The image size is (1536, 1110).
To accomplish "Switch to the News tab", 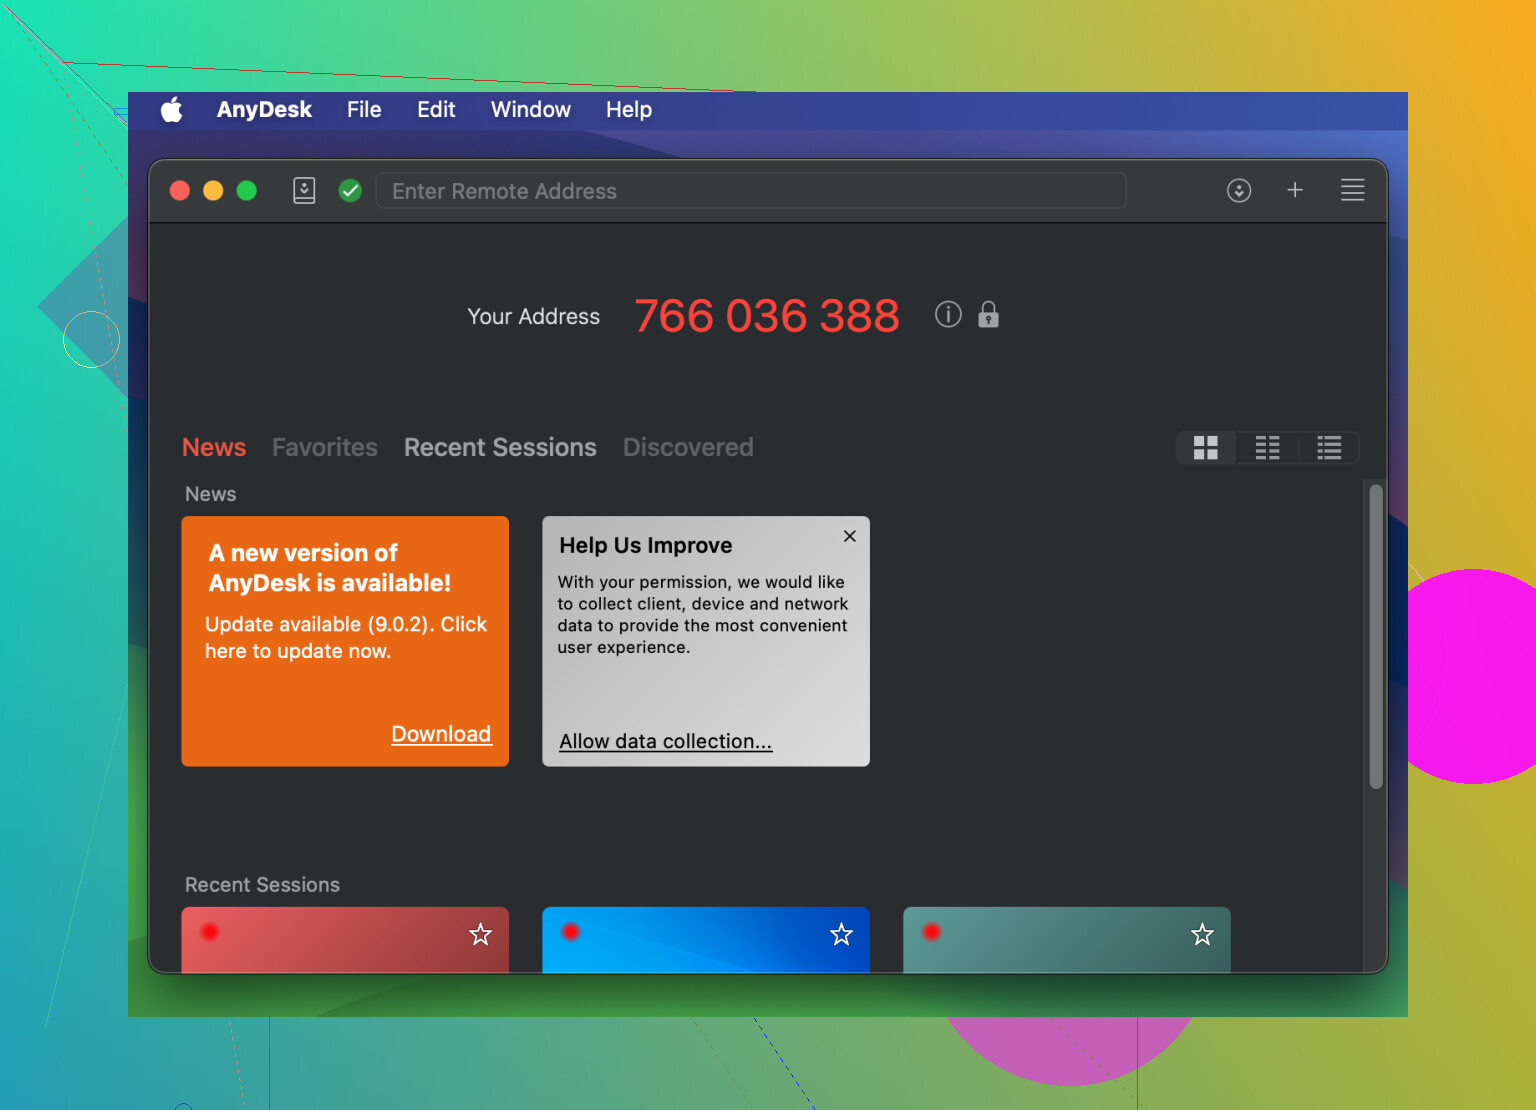I will (x=214, y=447).
